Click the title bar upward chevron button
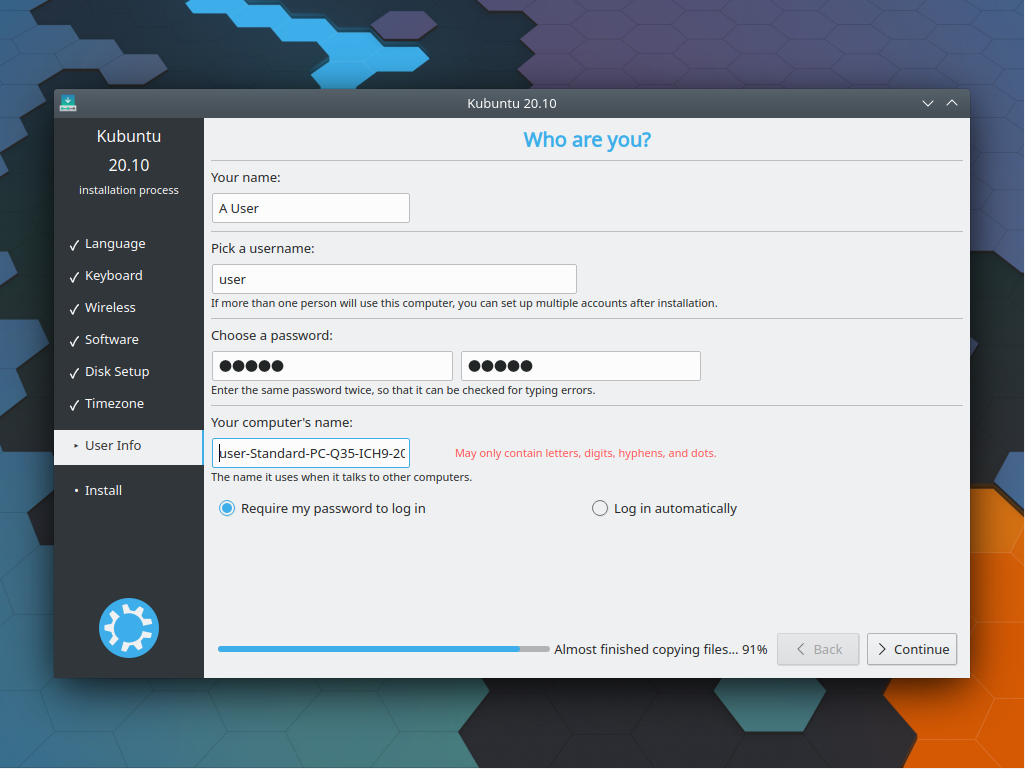 pyautogui.click(x=952, y=103)
